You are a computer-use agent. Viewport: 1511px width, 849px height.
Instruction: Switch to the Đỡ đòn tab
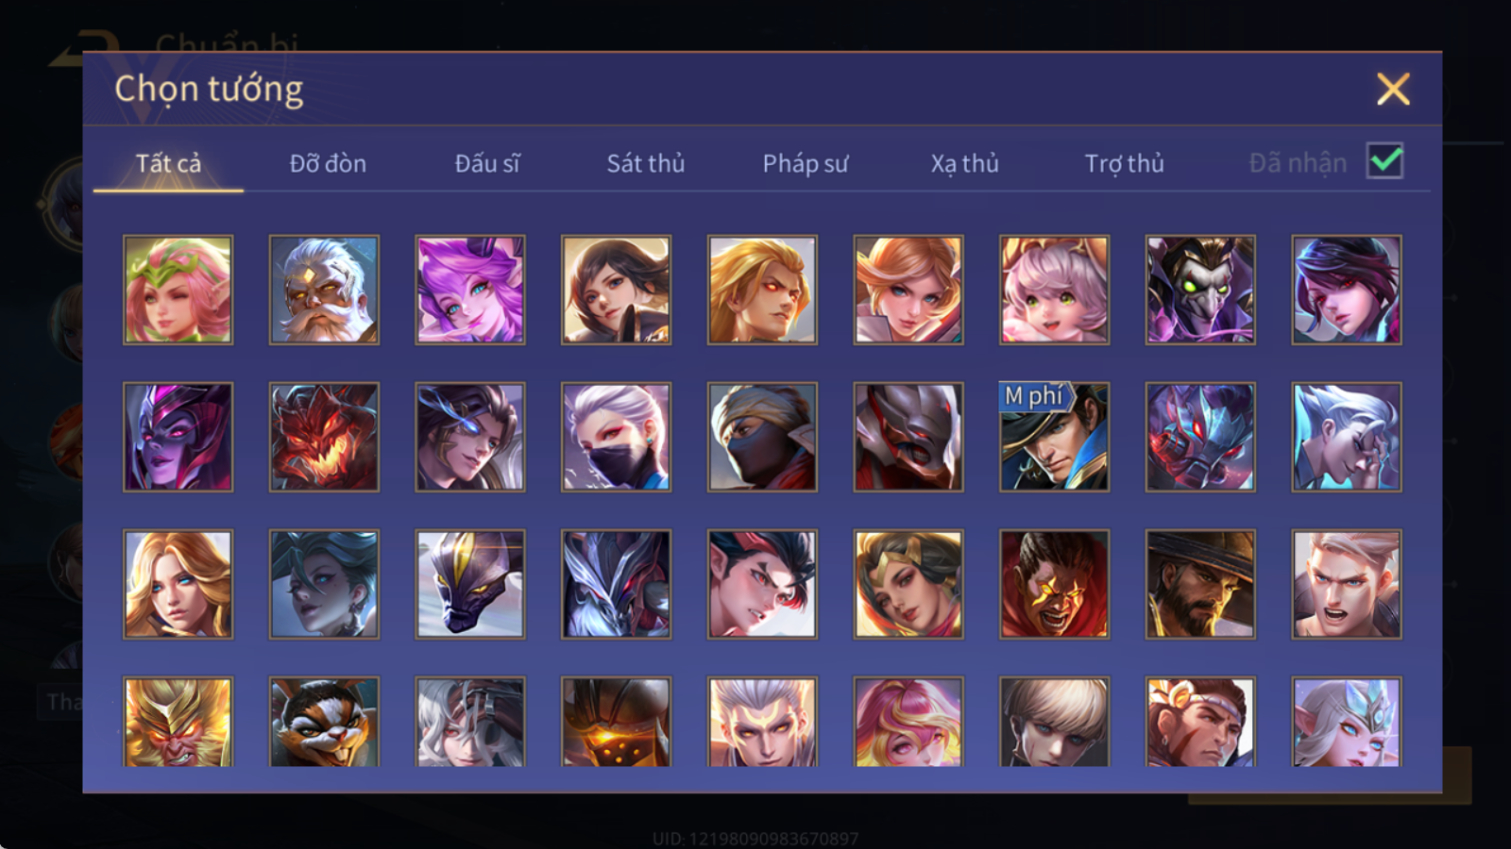[328, 163]
